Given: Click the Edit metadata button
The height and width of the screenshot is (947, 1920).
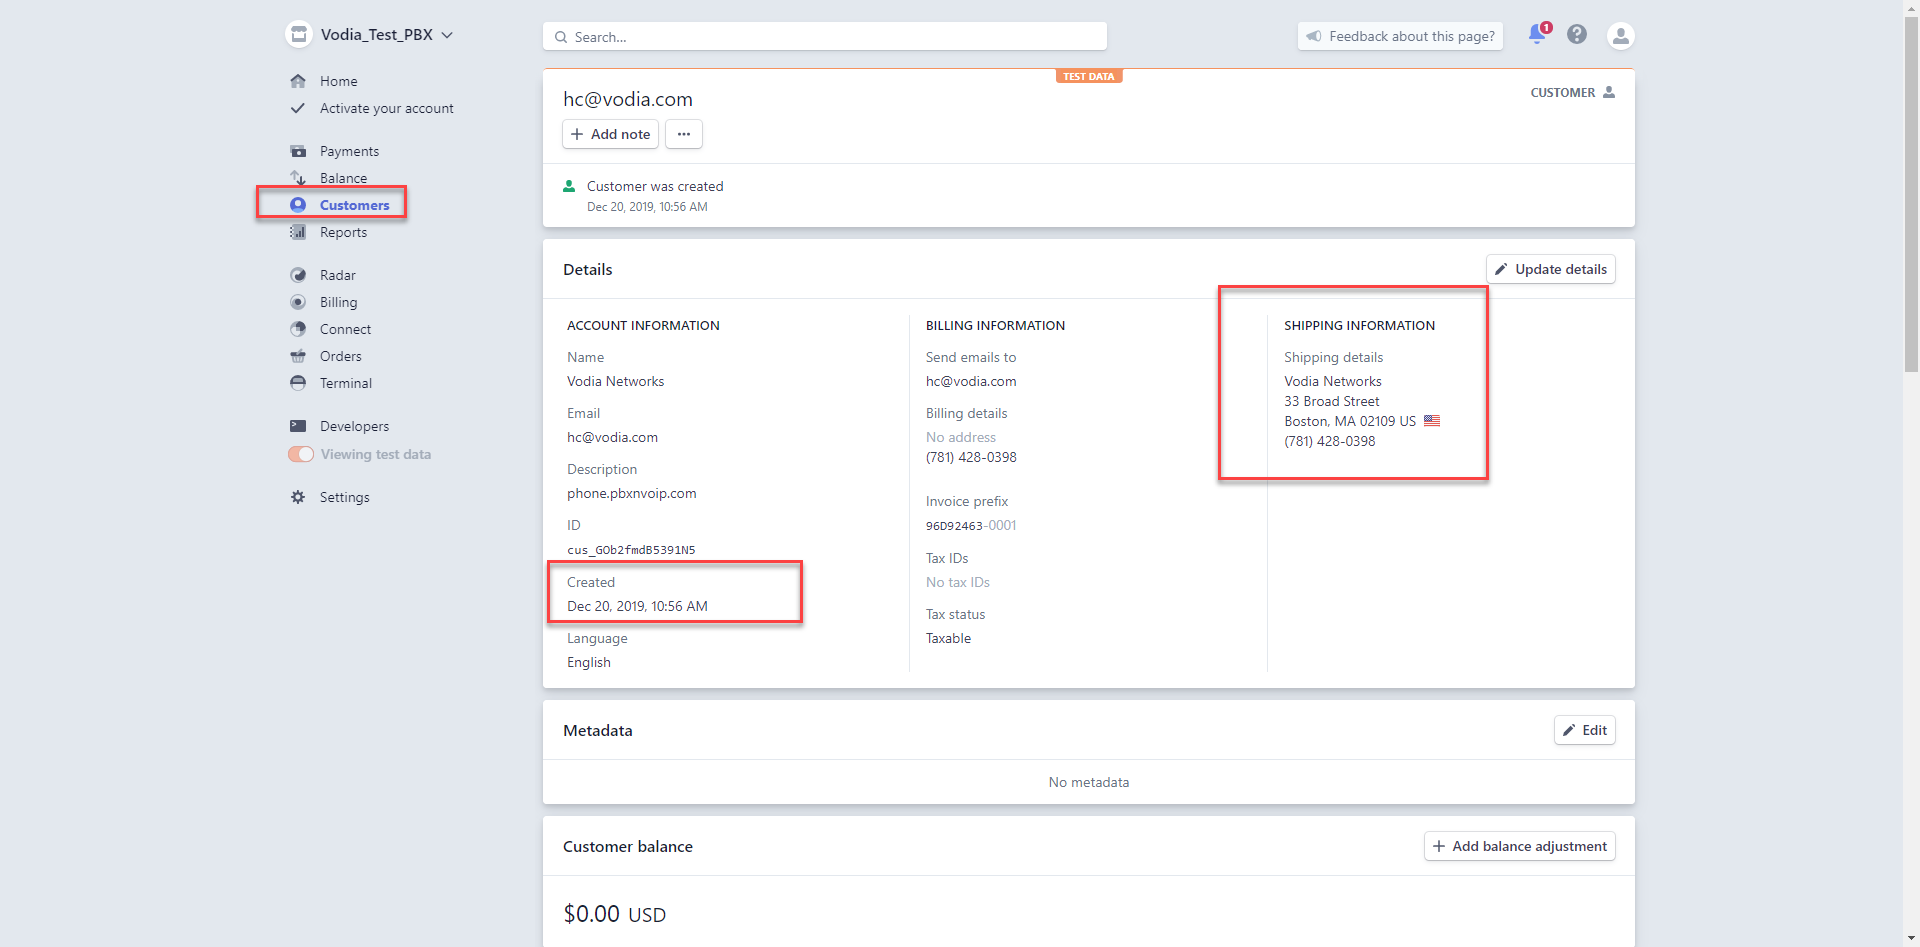Looking at the screenshot, I should point(1585,730).
